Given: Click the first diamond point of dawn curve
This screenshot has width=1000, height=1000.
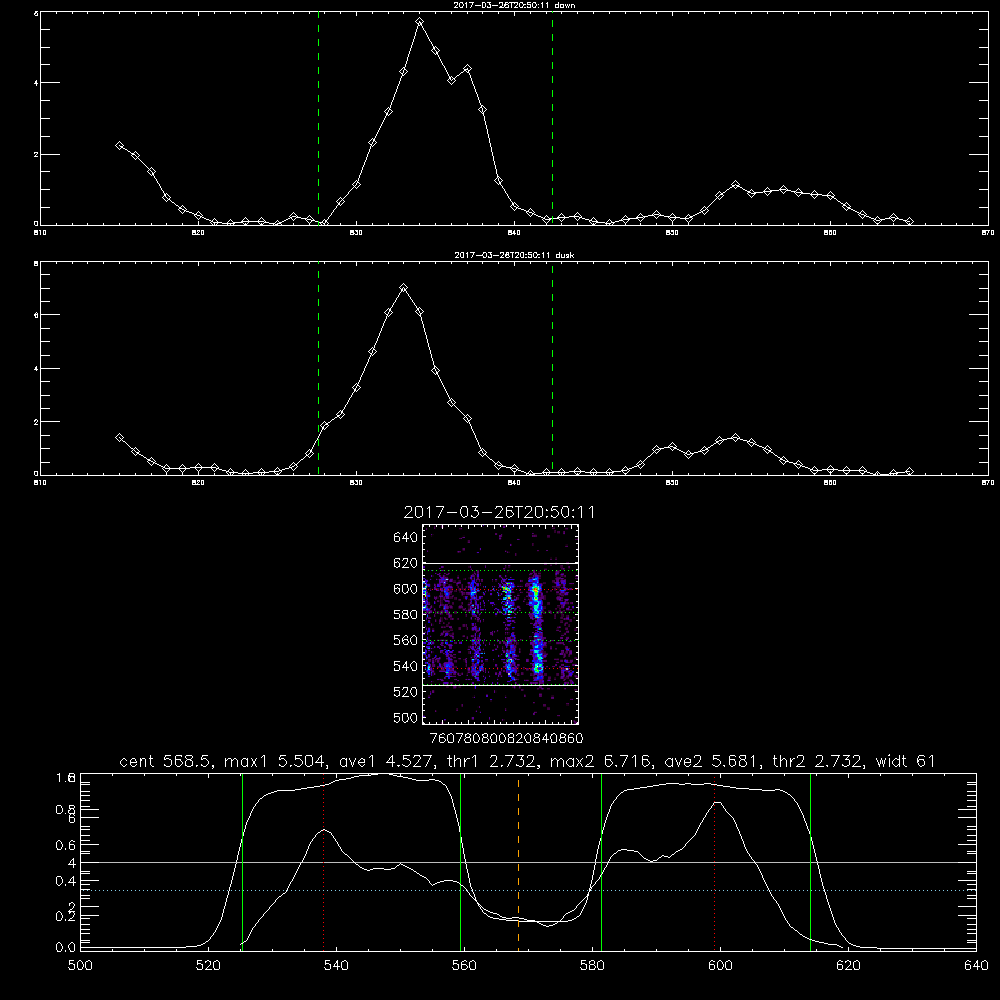Looking at the screenshot, I should tap(119, 145).
